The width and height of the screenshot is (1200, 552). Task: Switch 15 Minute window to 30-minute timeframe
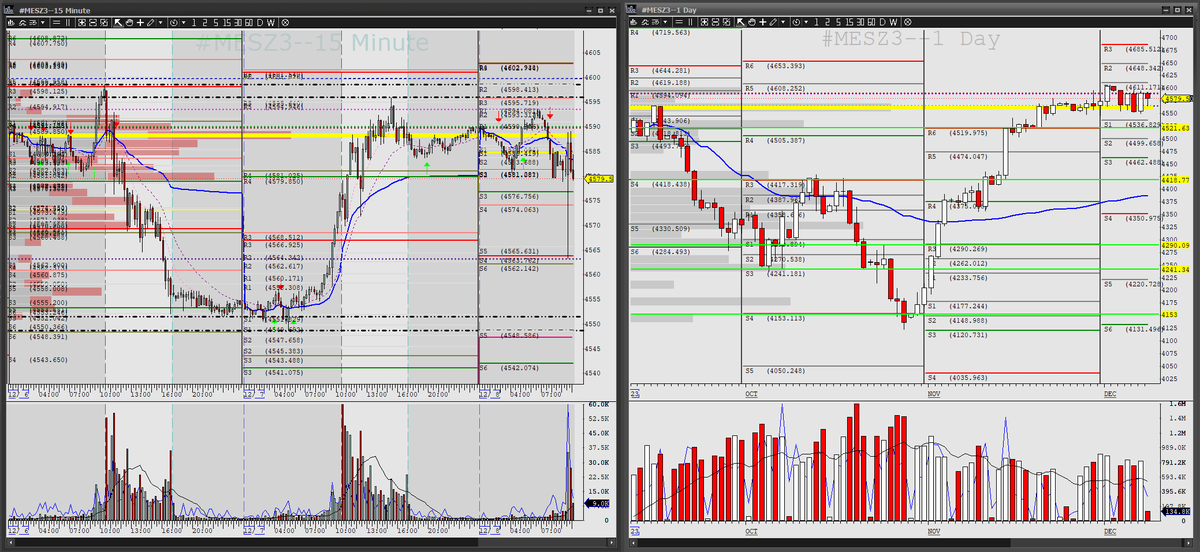(238, 22)
